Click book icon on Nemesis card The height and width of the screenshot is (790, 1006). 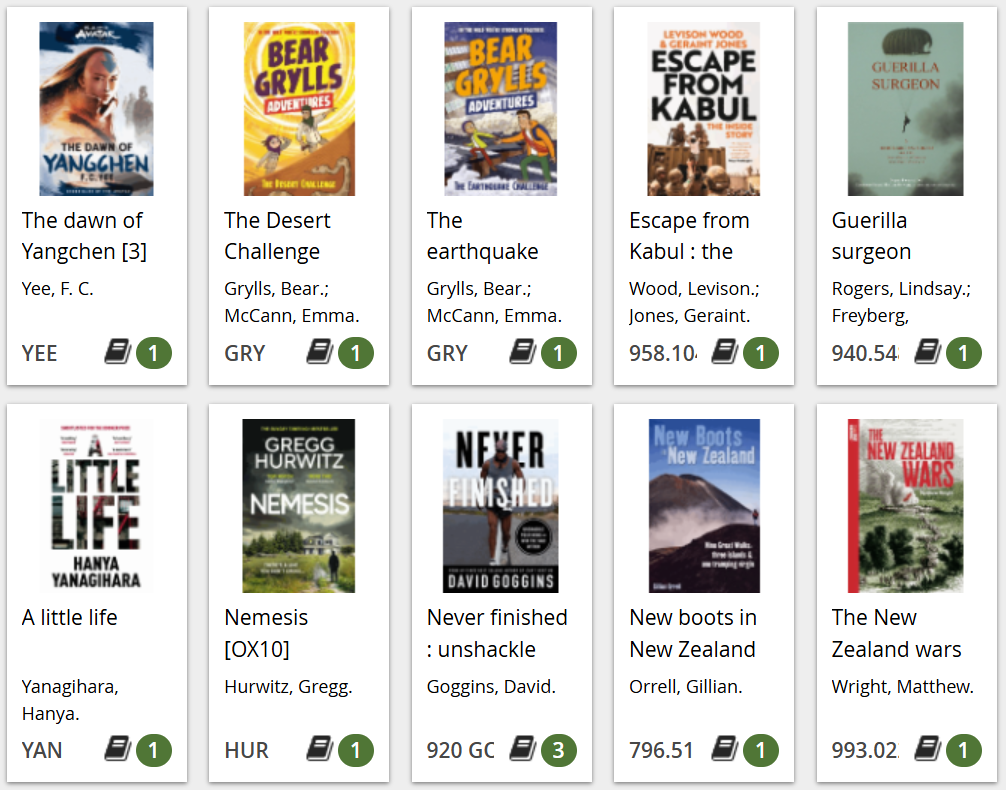(x=320, y=749)
